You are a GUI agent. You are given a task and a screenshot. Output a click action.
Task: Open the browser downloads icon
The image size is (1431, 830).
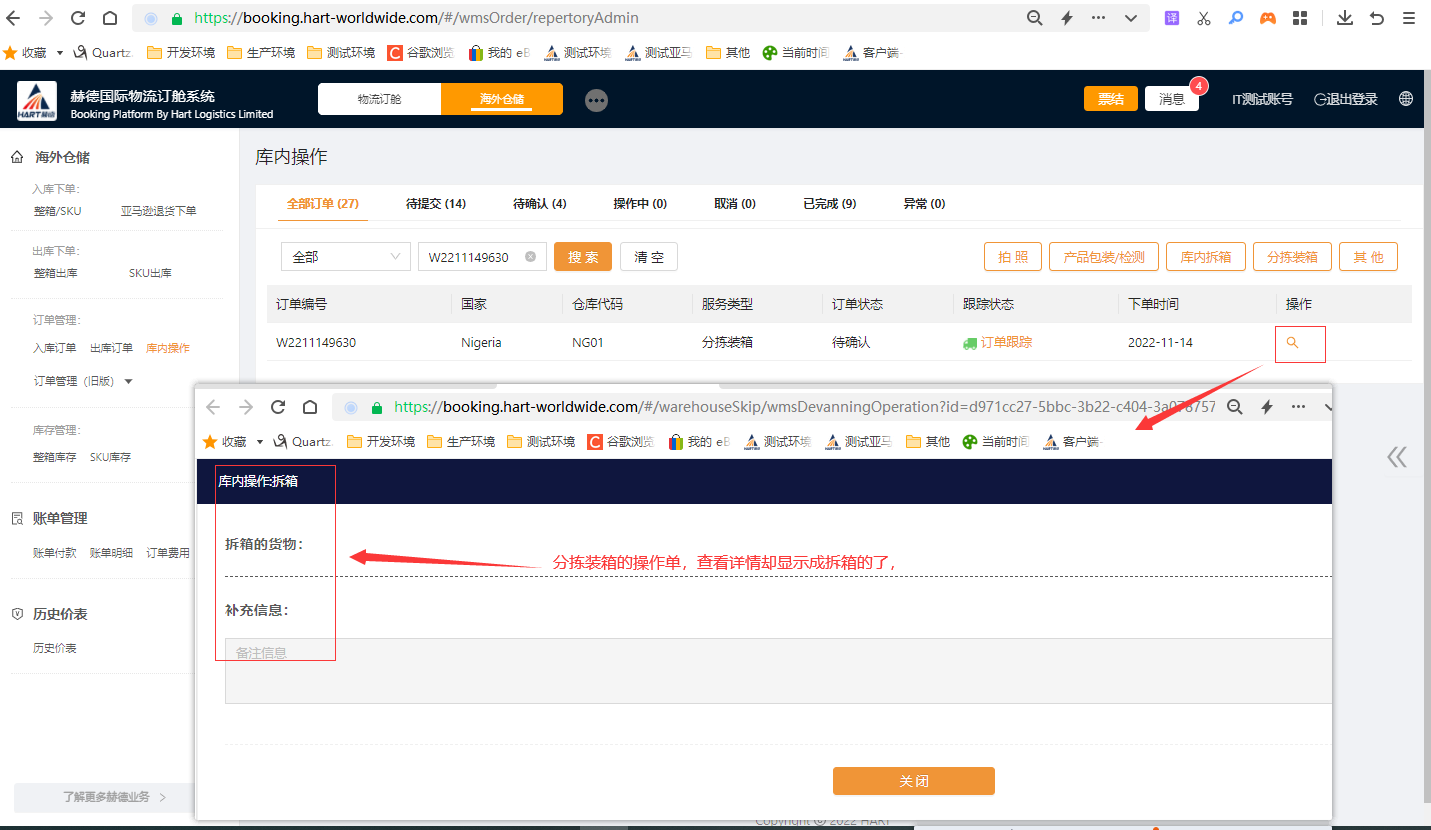coord(1345,18)
